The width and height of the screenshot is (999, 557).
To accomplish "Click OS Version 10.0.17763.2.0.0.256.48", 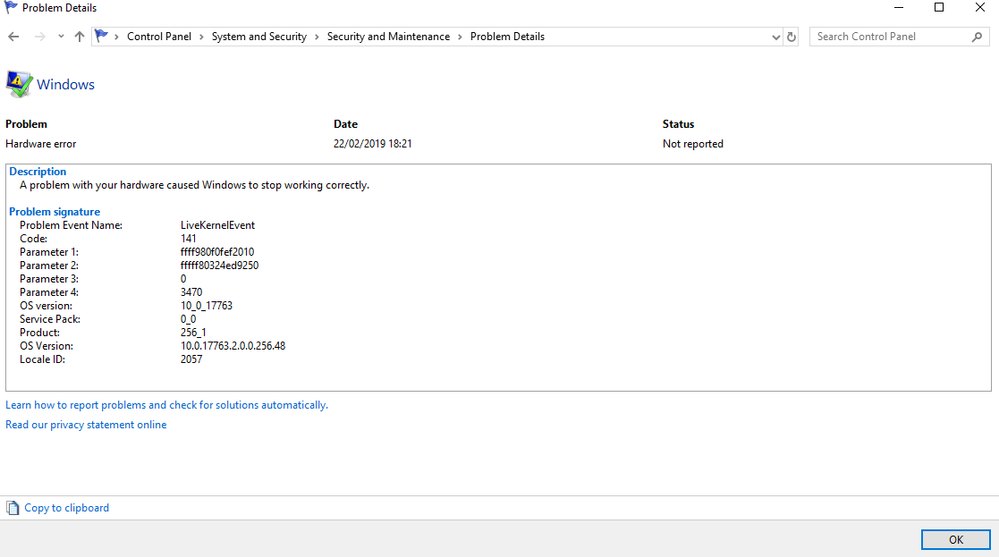I will click(x=233, y=345).
